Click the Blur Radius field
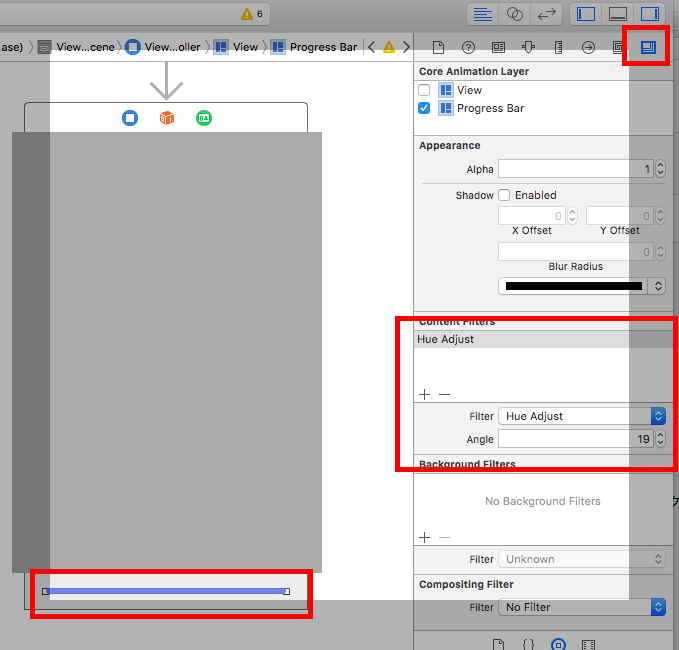The image size is (679, 650). click(x=576, y=252)
